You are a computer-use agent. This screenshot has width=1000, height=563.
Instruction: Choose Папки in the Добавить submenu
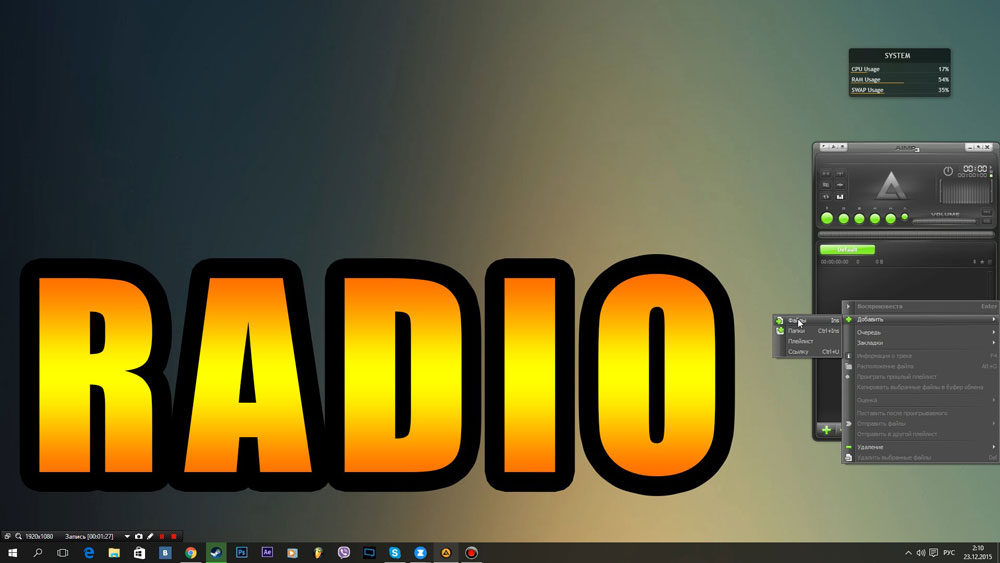click(x=807, y=331)
